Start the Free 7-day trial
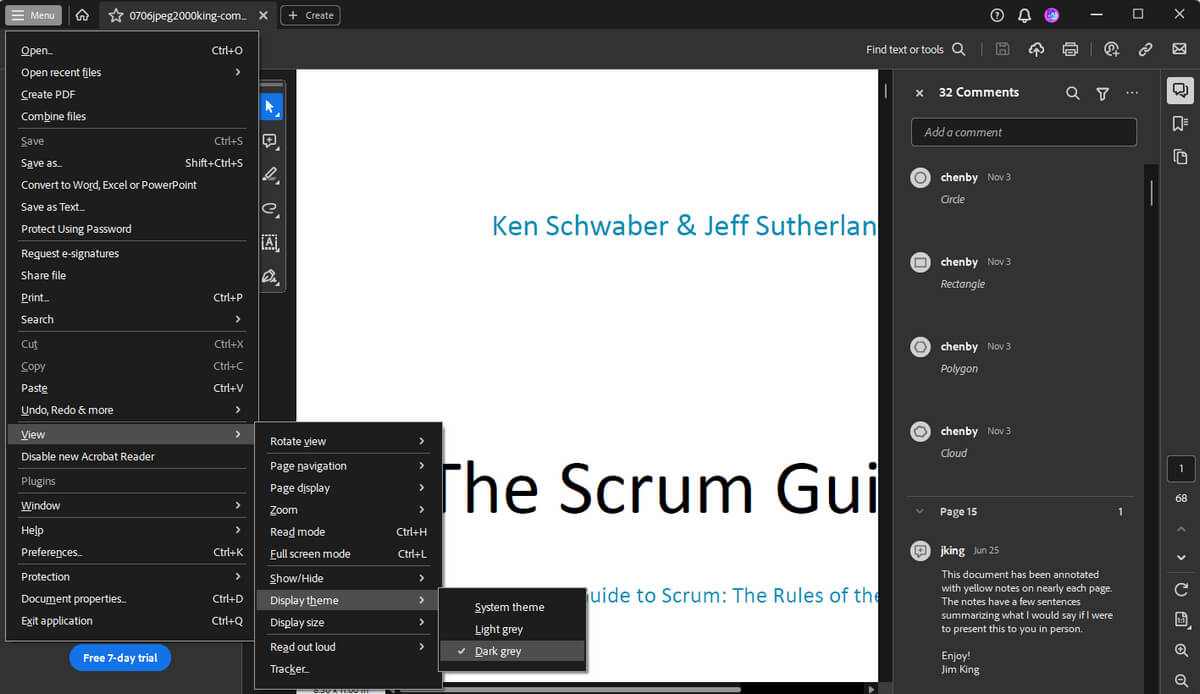Image resolution: width=1200 pixels, height=694 pixels. pyautogui.click(x=120, y=657)
